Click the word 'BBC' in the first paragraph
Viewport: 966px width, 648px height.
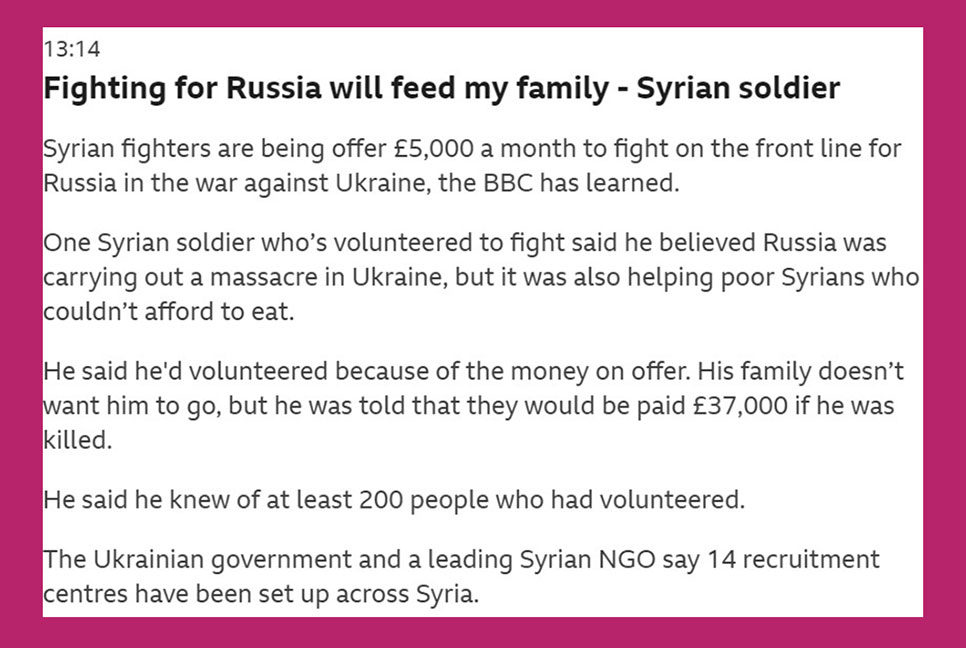point(508,184)
